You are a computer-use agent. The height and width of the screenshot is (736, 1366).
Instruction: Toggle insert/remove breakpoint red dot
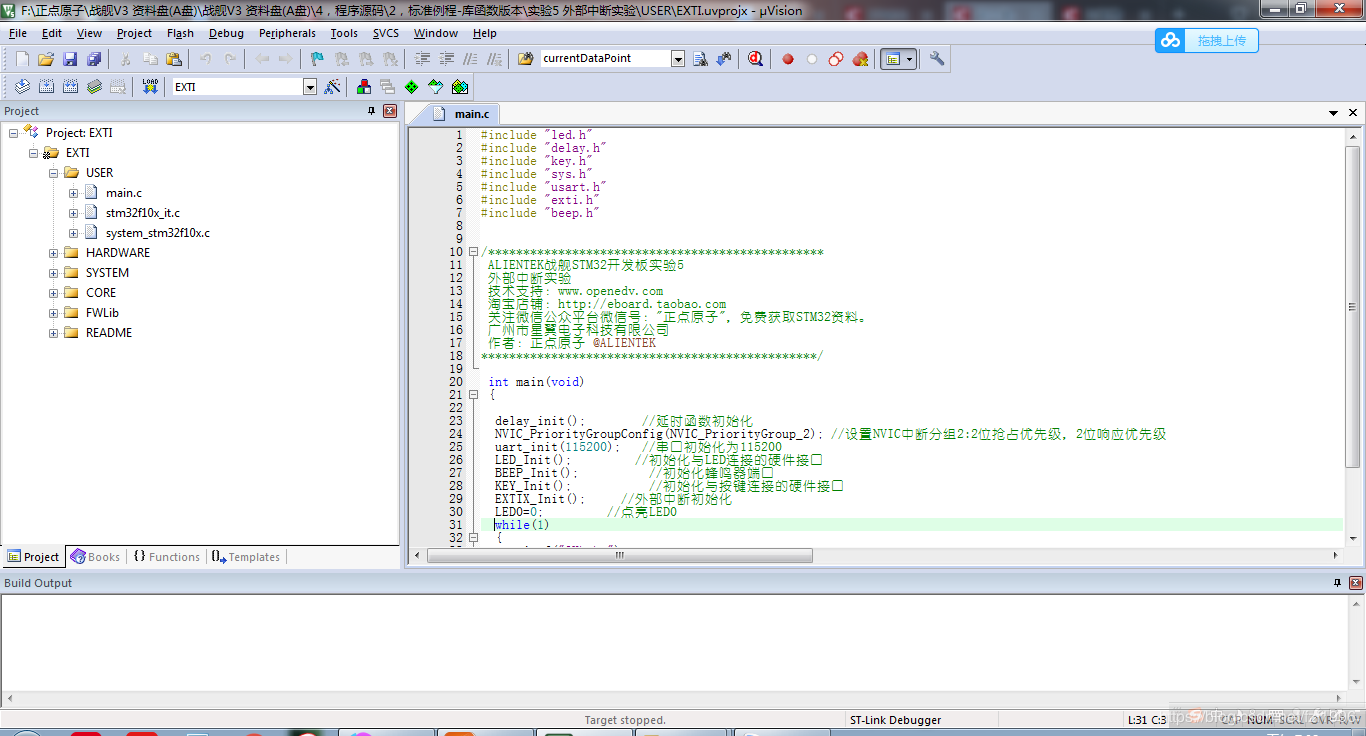788,59
